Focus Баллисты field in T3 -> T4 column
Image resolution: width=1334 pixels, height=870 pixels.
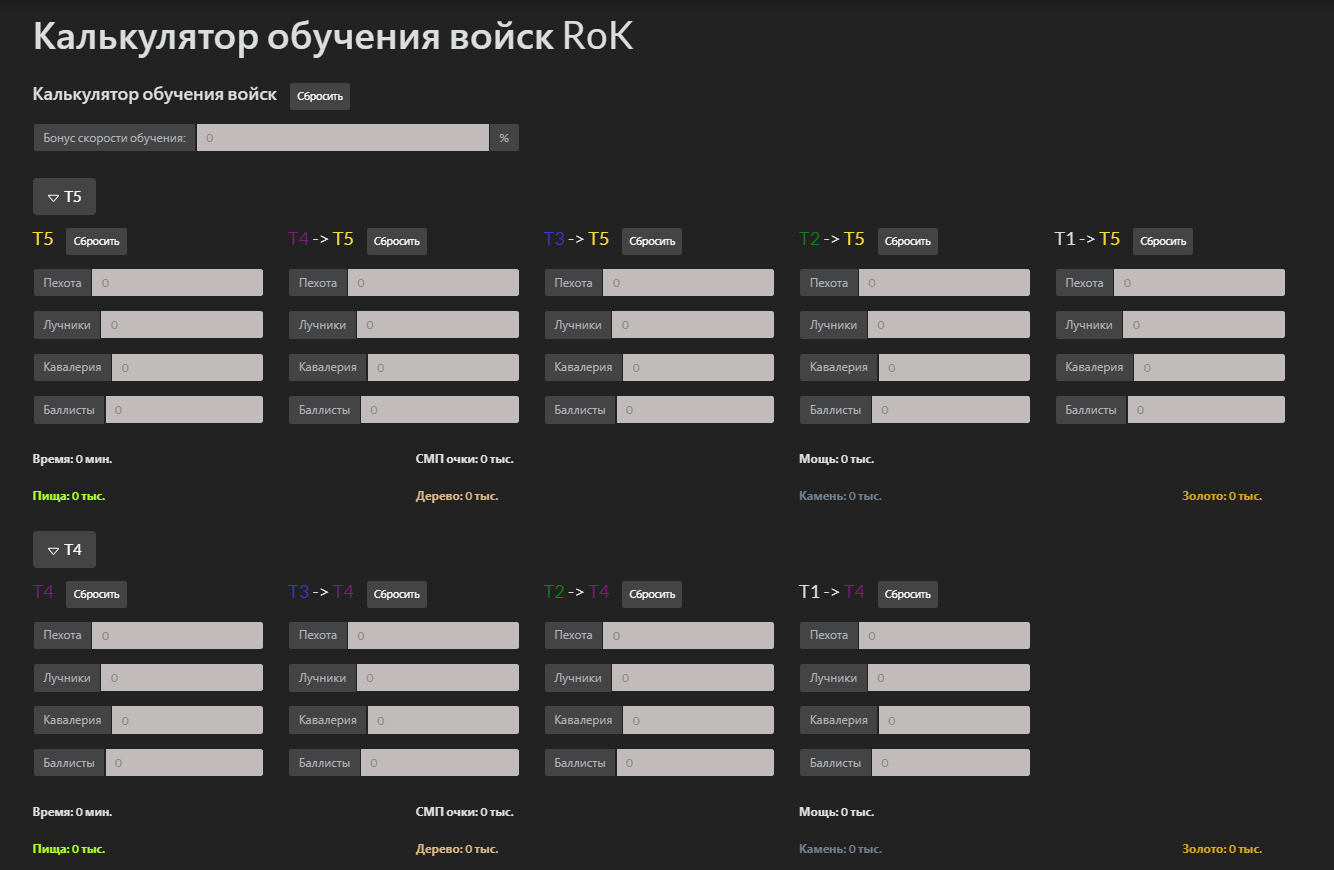point(440,763)
